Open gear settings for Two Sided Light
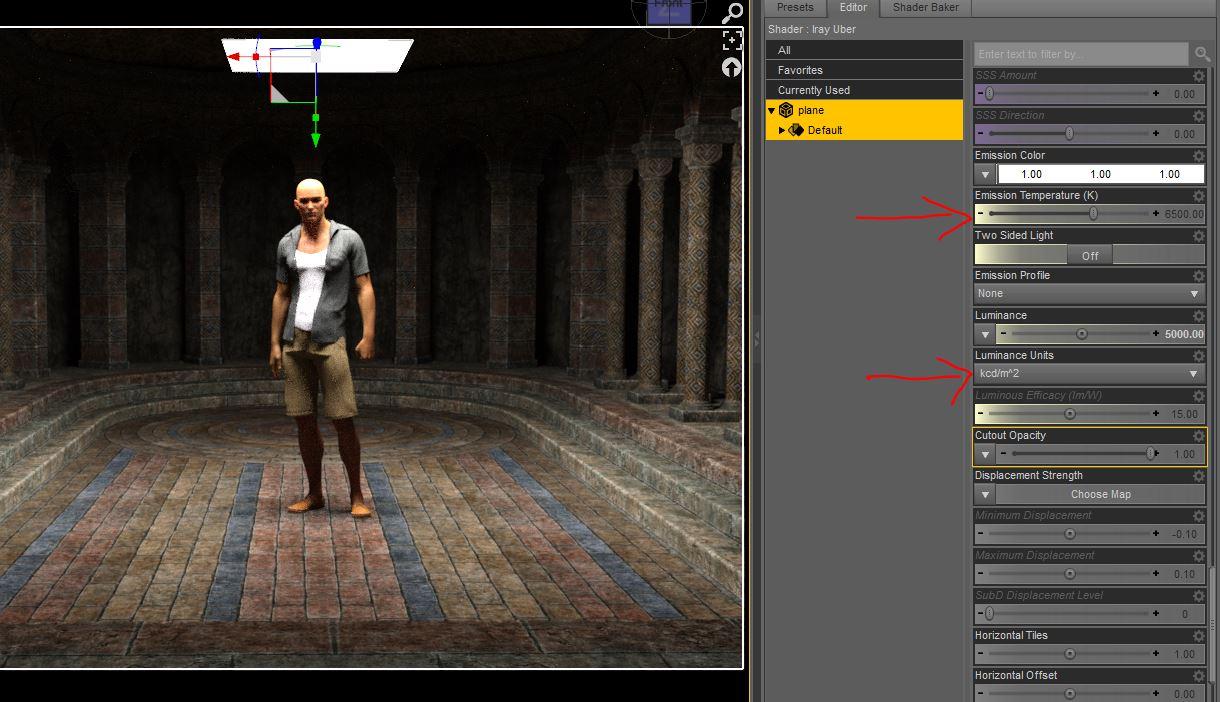Viewport: 1220px width, 702px height. 1199,236
